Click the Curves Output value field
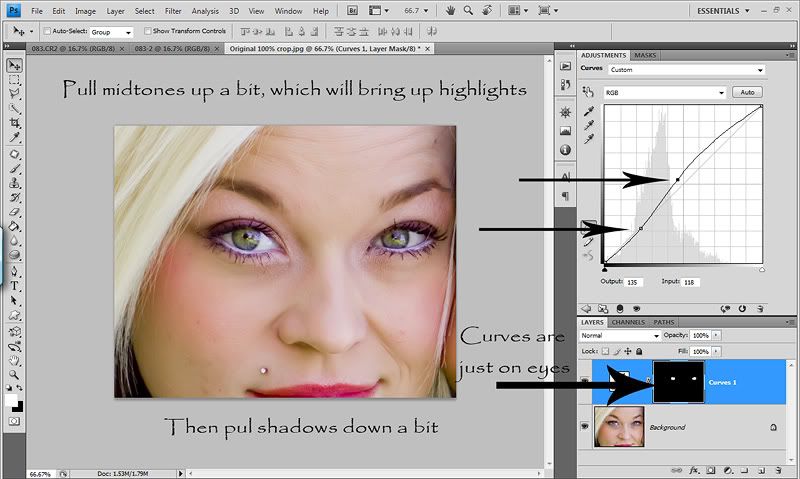The height and width of the screenshot is (479, 800). click(x=633, y=282)
